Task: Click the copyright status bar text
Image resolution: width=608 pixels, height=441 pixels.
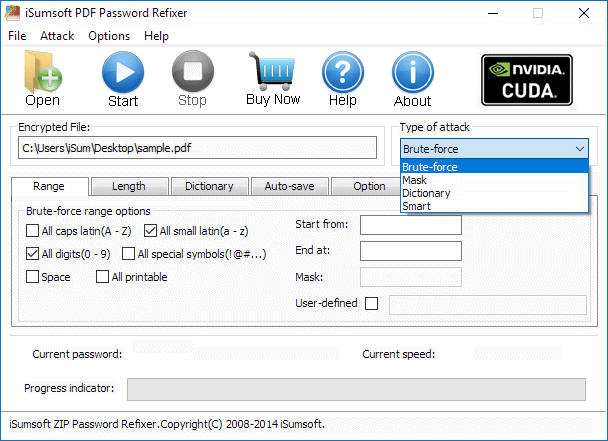Action: pos(167,424)
